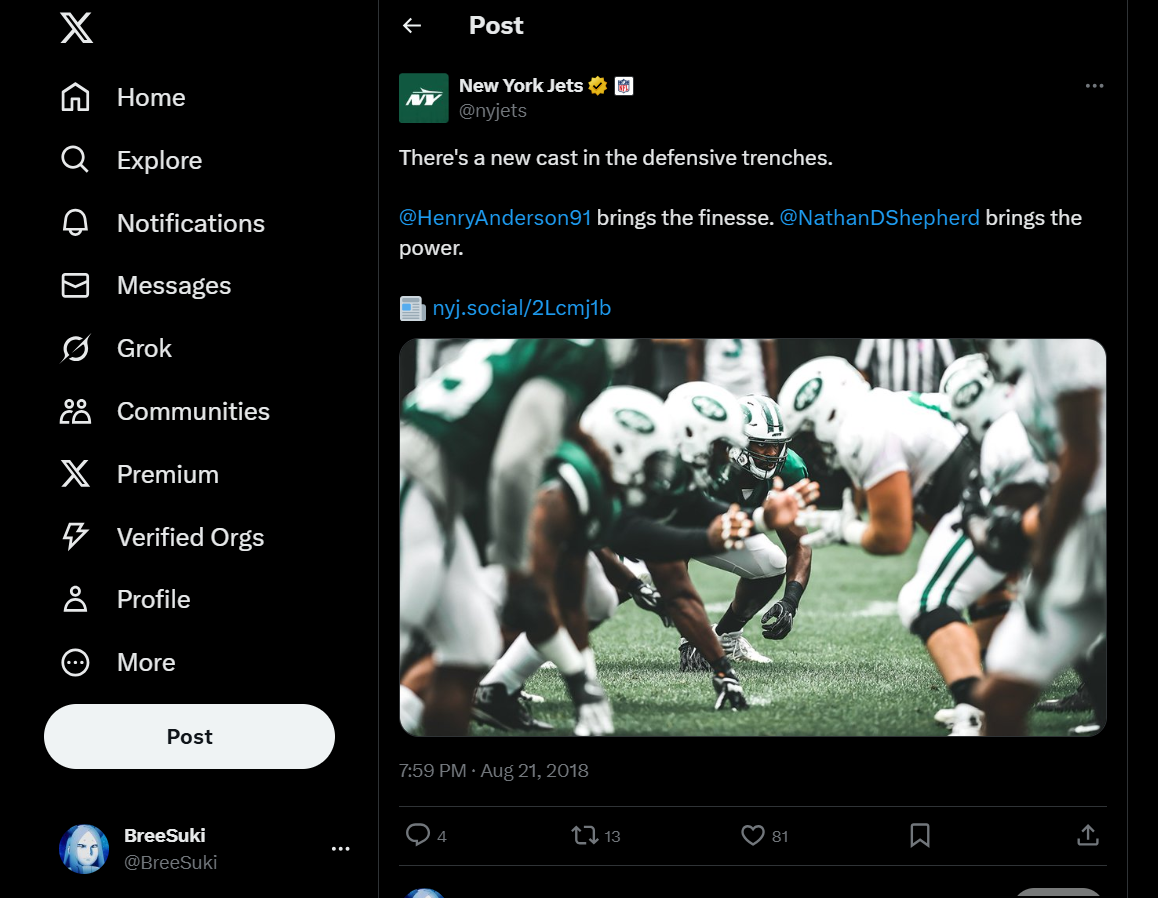Click the X logo icon

pos(76,29)
